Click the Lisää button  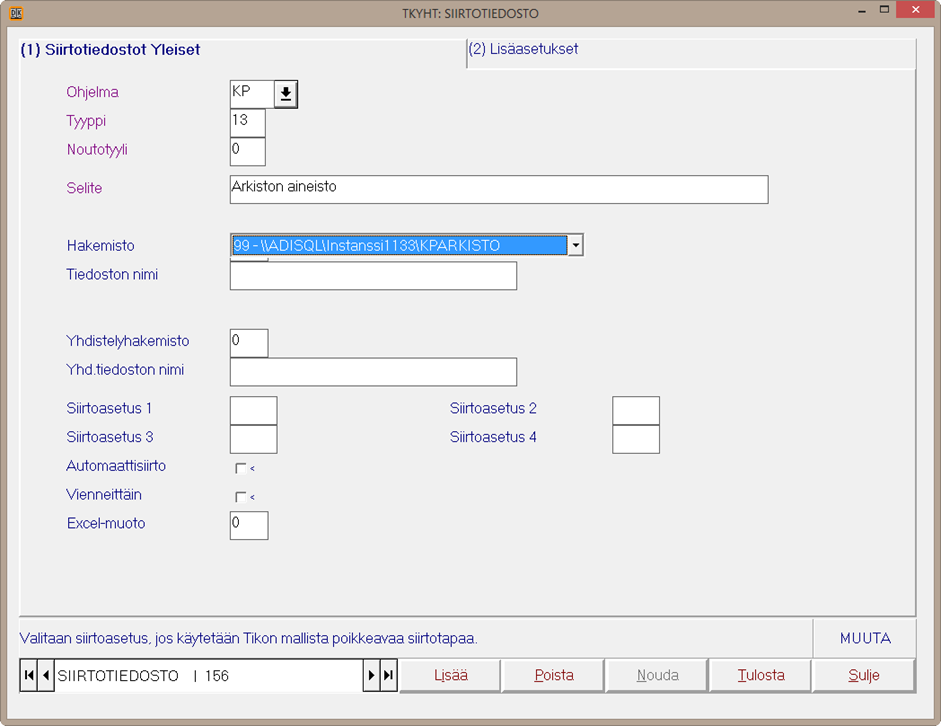[450, 676]
